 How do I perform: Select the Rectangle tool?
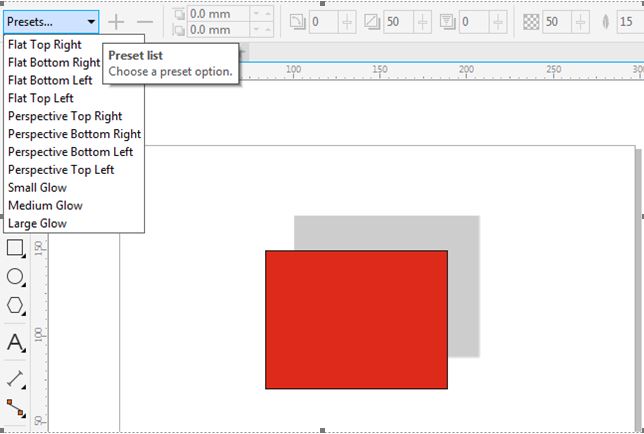[x=16, y=248]
